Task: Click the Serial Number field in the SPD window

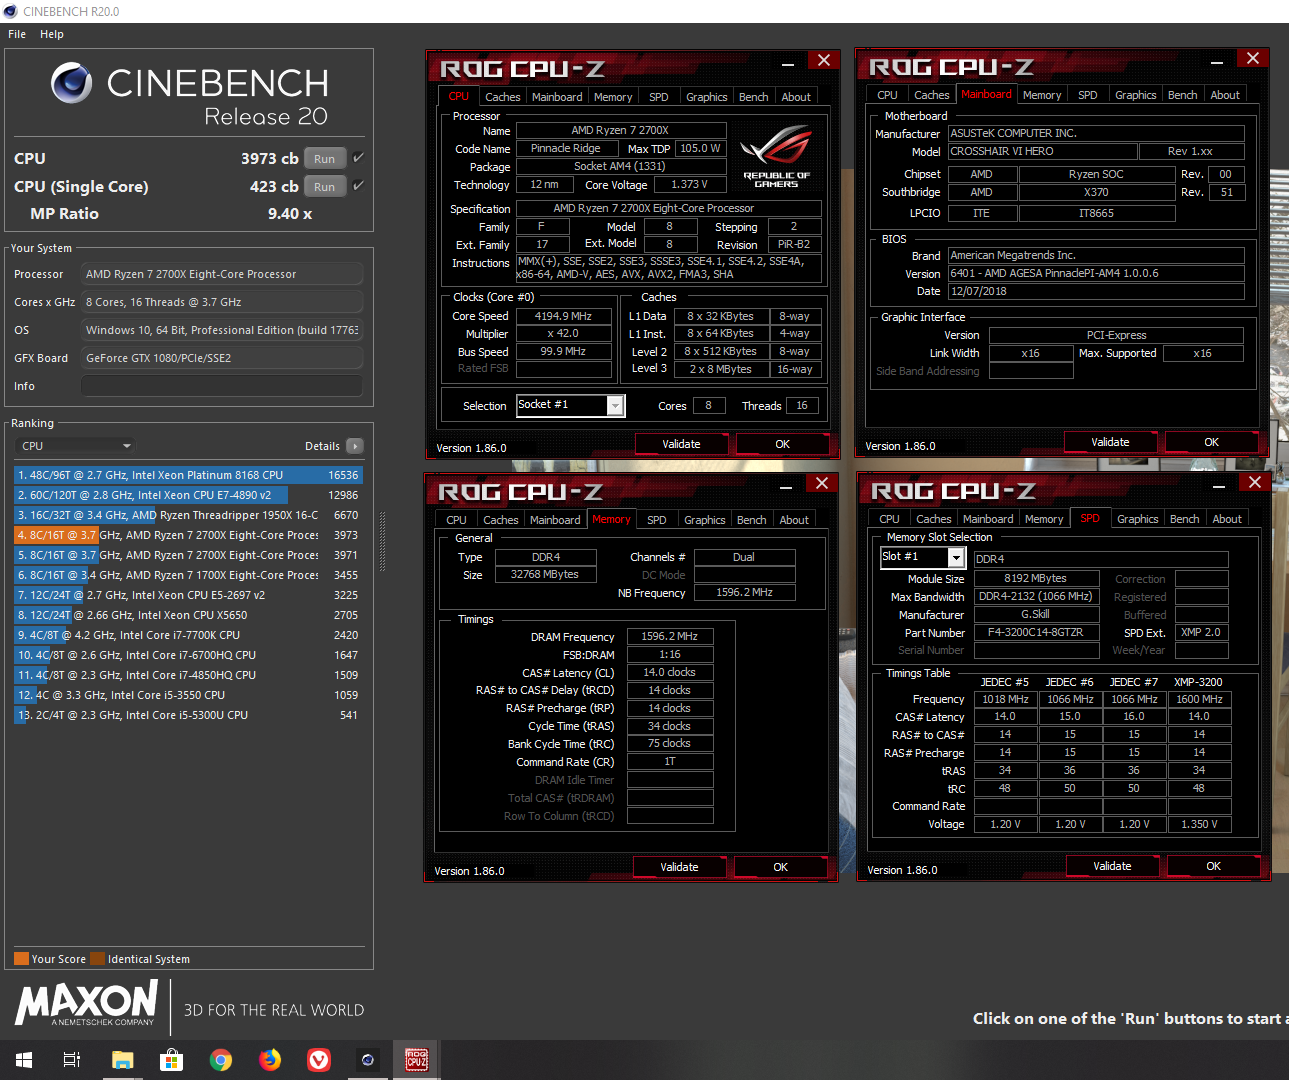Action: 1036,650
